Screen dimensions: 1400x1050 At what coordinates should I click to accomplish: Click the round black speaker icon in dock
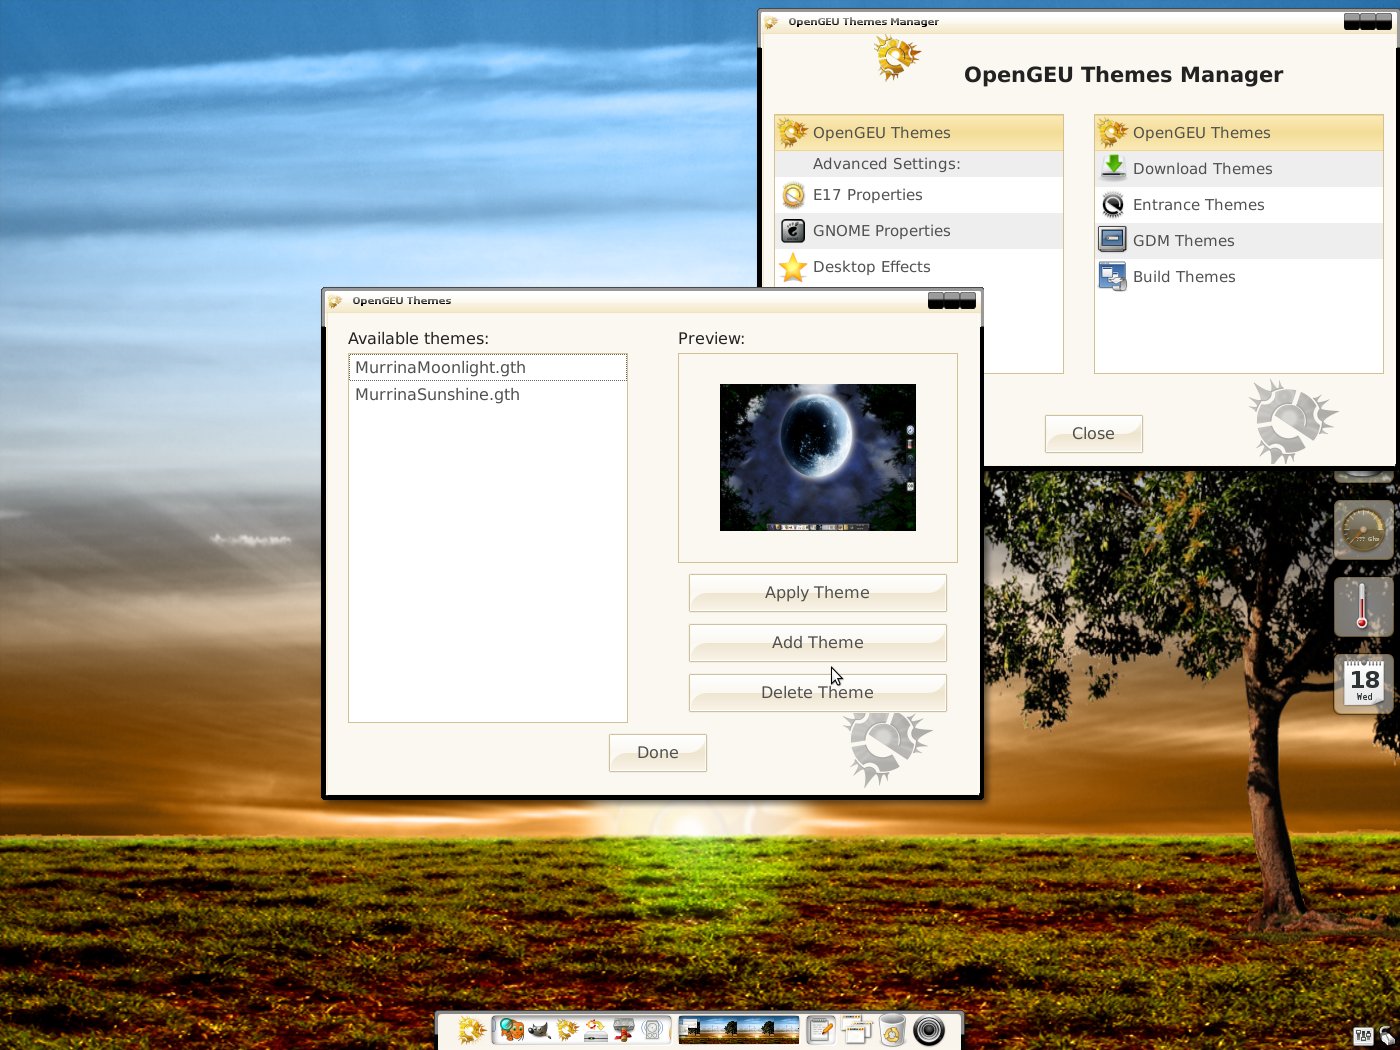[929, 1030]
